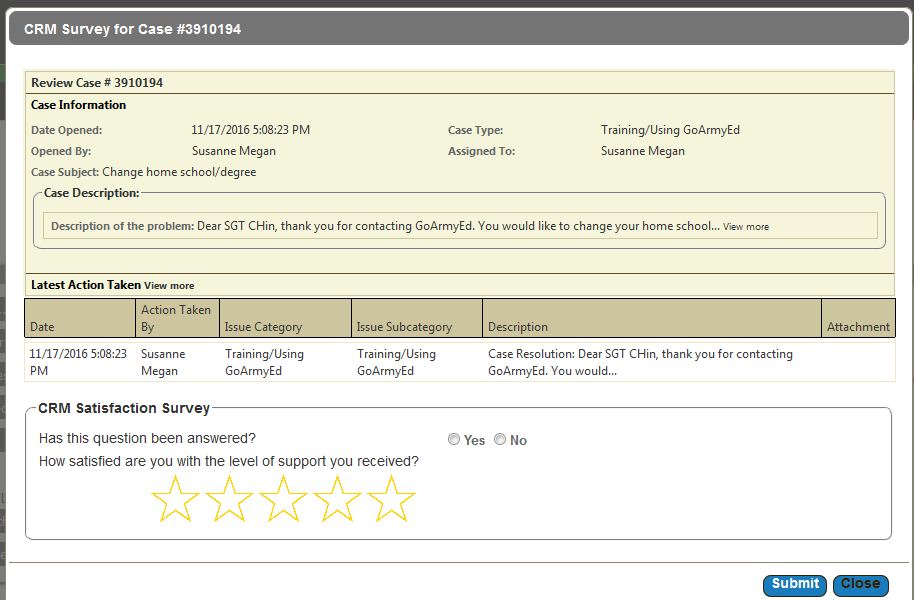Click the Date column header
The image size is (914, 600).
pyautogui.click(x=80, y=318)
